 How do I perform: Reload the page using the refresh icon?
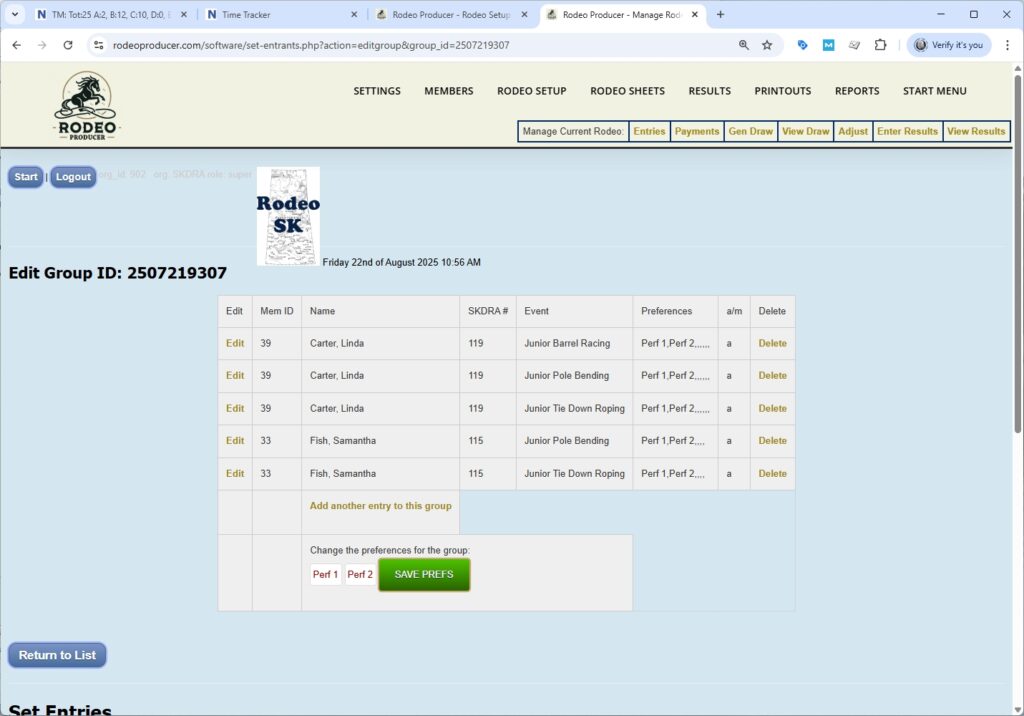click(68, 45)
